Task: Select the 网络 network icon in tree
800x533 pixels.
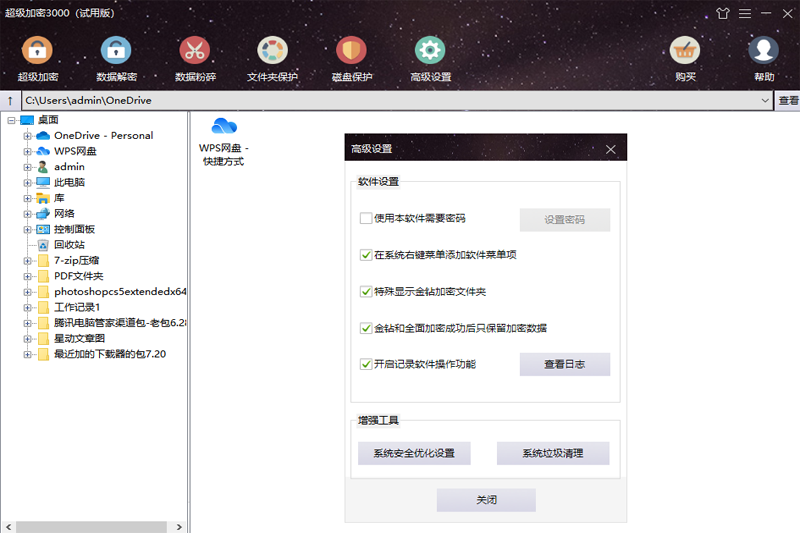Action: tap(43, 214)
